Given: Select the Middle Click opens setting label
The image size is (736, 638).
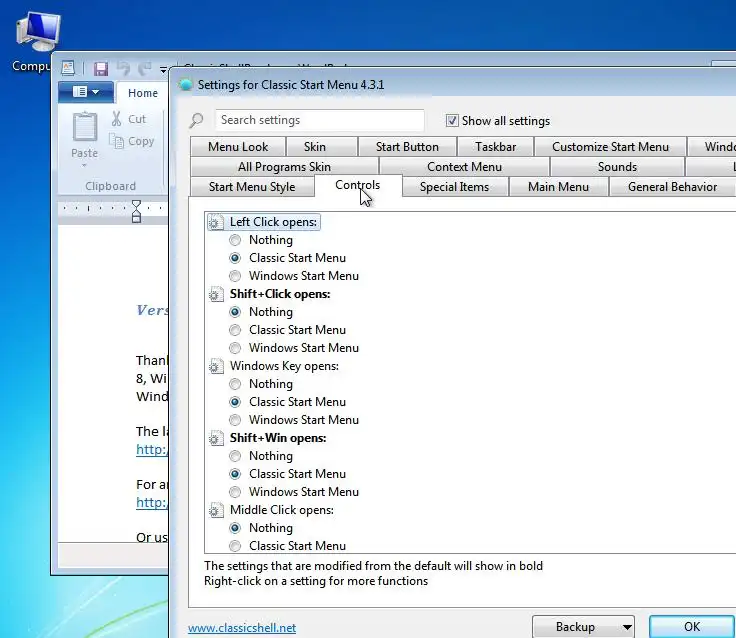Looking at the screenshot, I should tap(282, 510).
